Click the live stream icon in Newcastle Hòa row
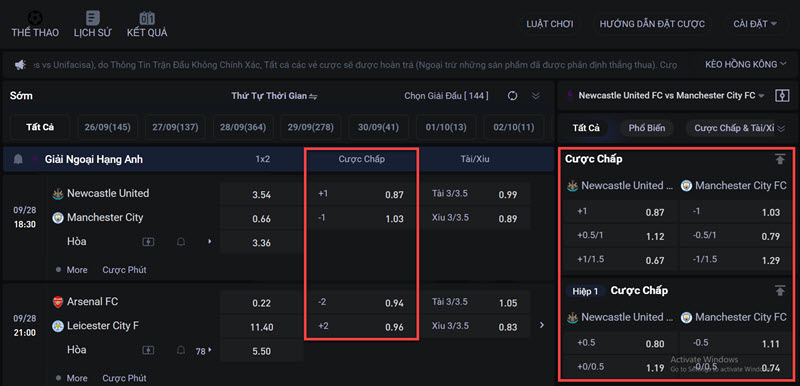The image size is (800, 386). [148, 242]
